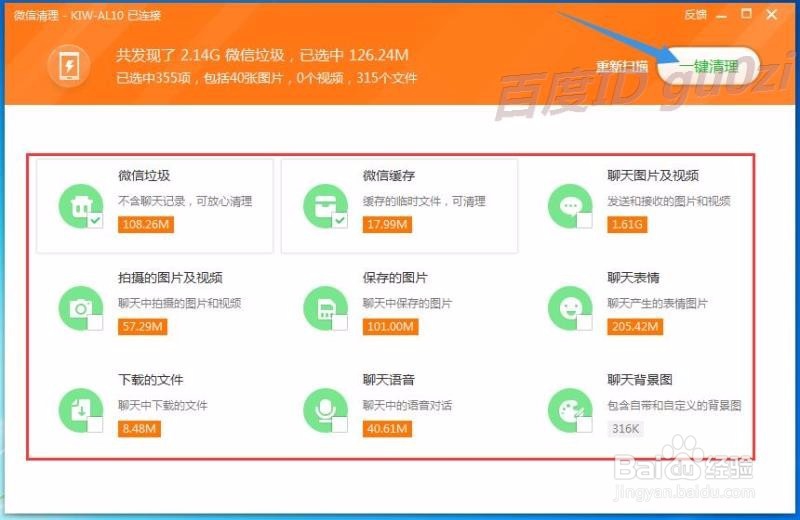Uncheck the 微信缓存 checkbox
Viewport: 800px width, 520px height.
(x=339, y=220)
